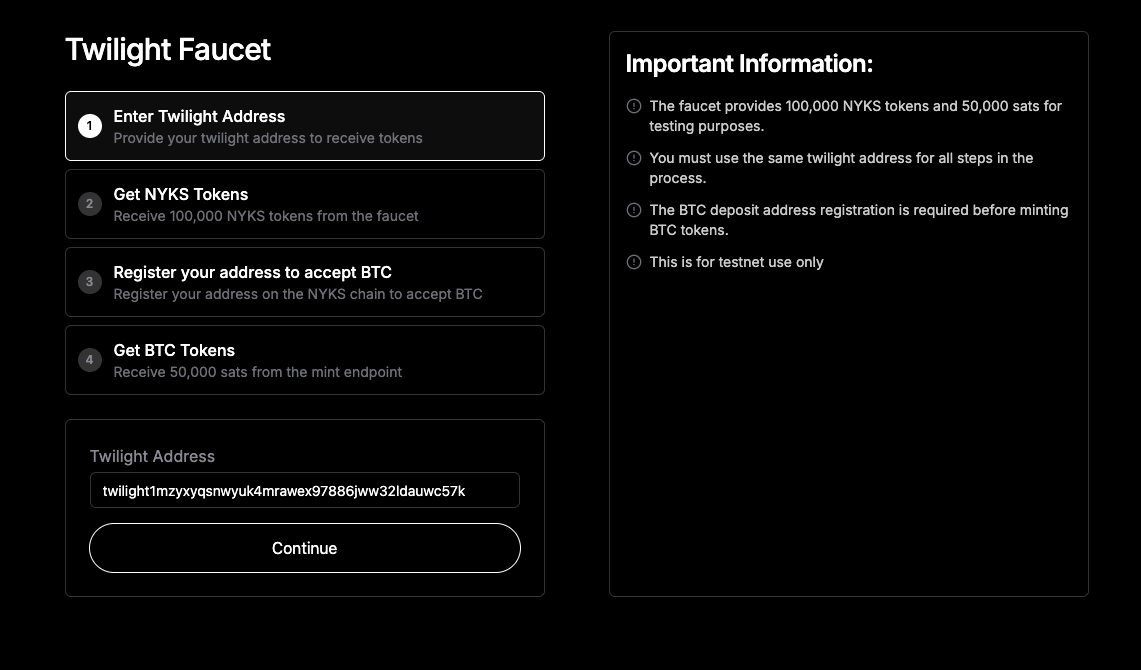The height and width of the screenshot is (670, 1141).
Task: Jump to the Get BTC Tokens step
Action: pyautogui.click(x=174, y=350)
